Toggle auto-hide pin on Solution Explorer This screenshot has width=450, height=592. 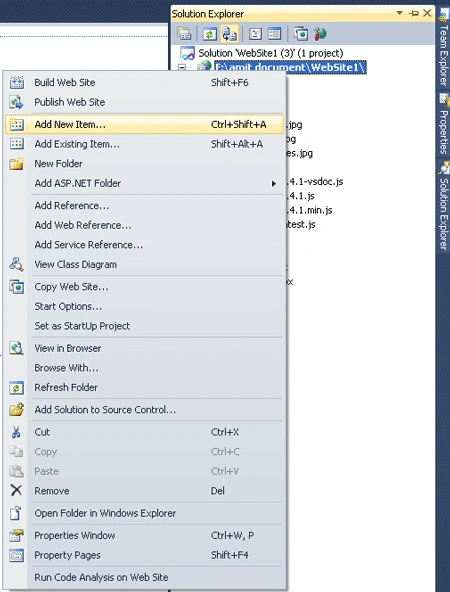(414, 14)
